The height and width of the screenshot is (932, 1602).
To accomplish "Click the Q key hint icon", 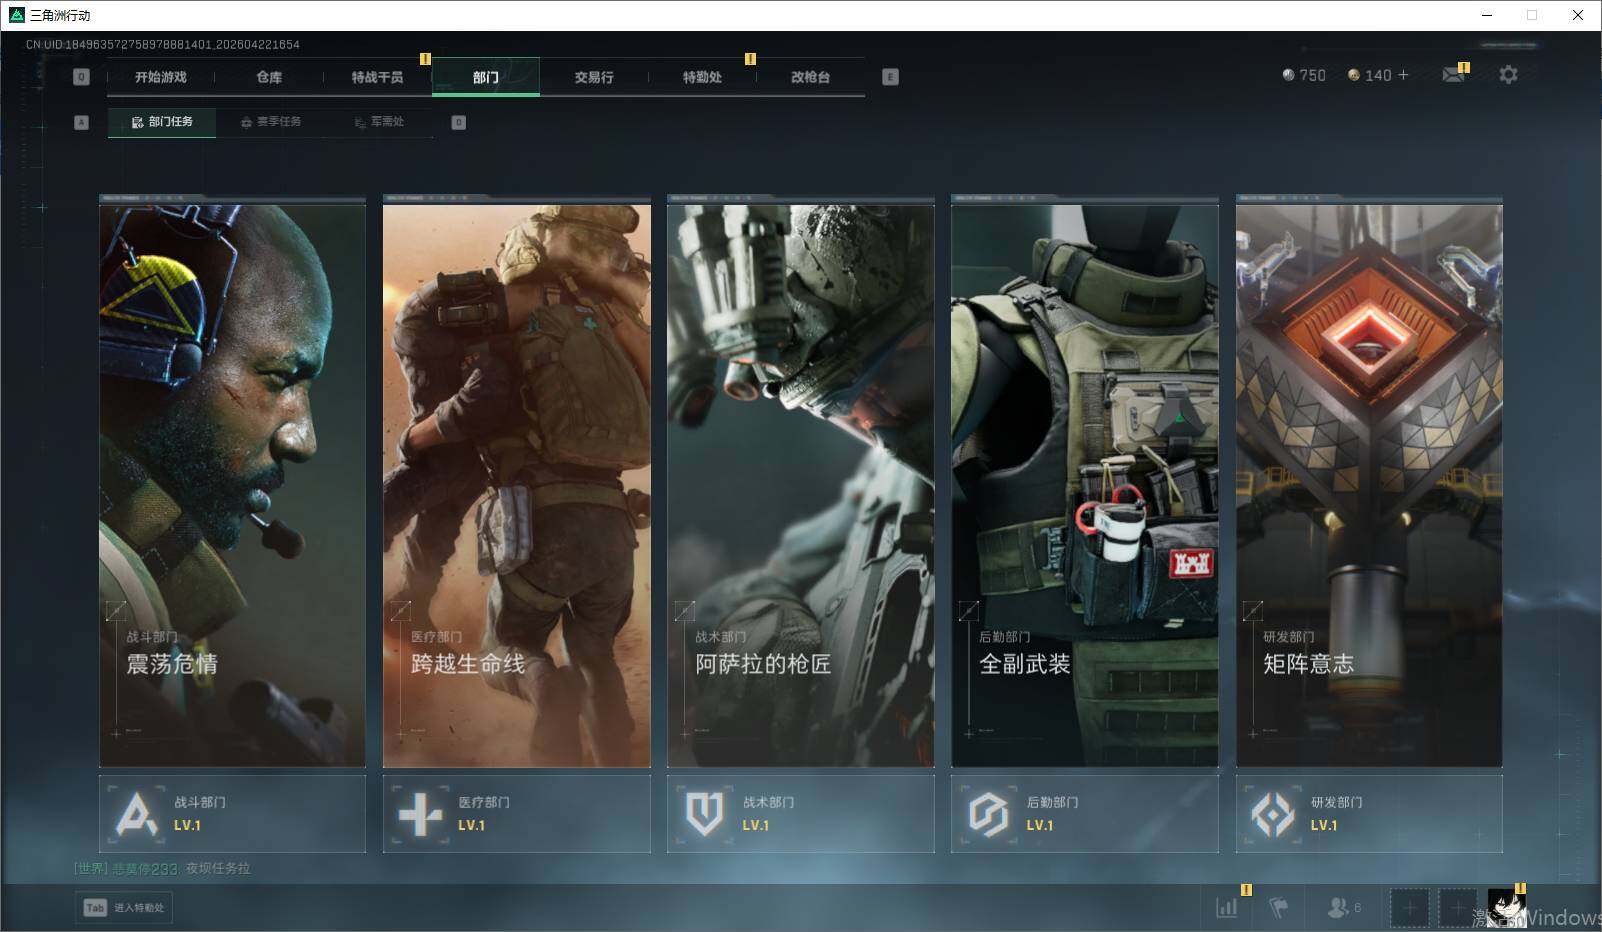I will pyautogui.click(x=82, y=77).
